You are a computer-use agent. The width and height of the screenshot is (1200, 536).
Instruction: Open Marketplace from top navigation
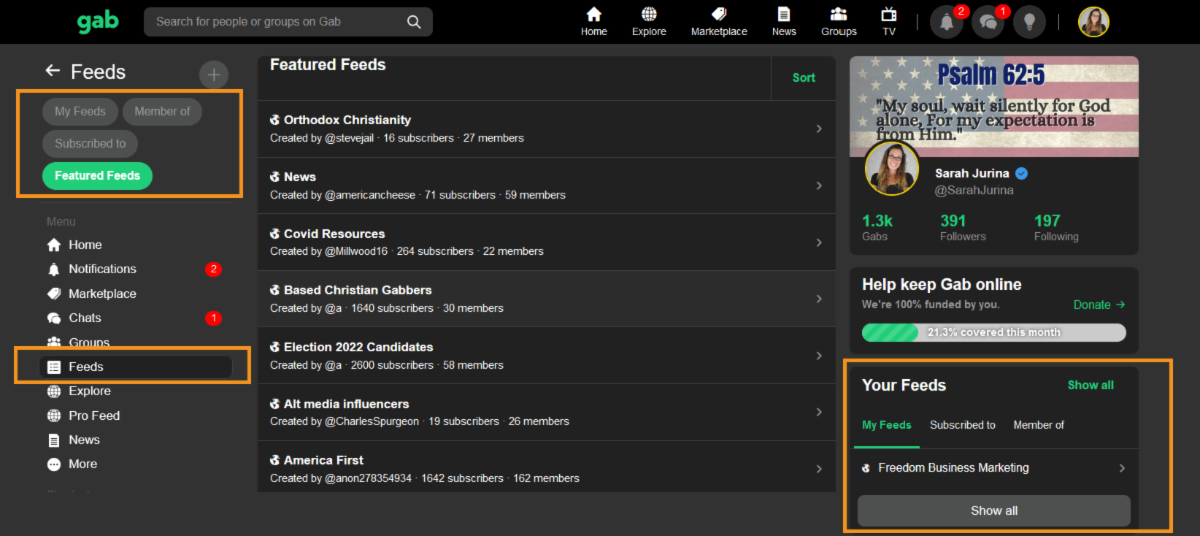[718, 21]
